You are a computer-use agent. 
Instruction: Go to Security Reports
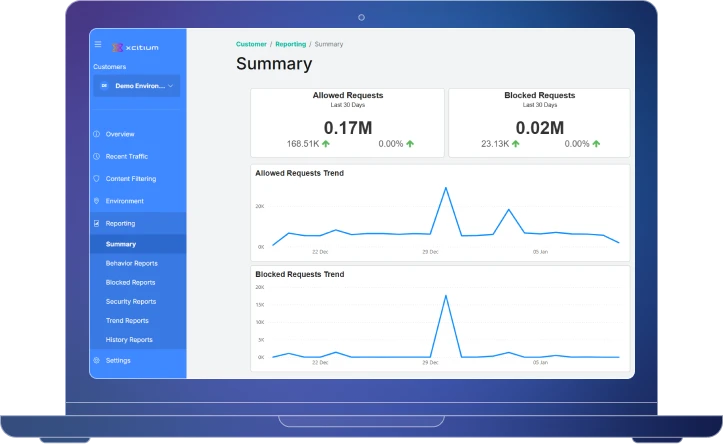(x=131, y=301)
